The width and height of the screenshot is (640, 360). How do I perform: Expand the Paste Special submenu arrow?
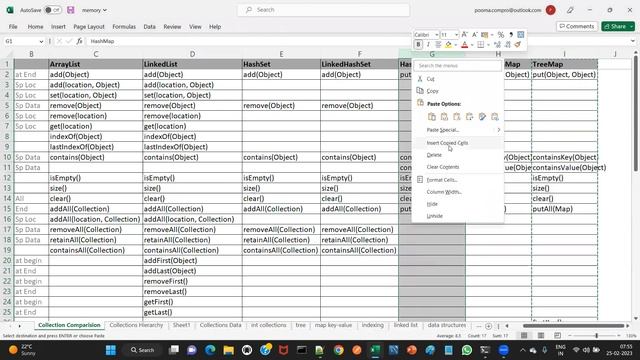tap(498, 130)
